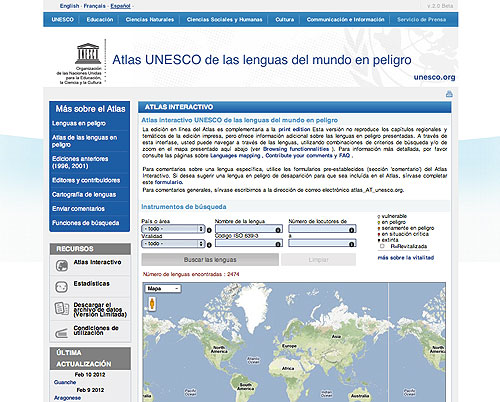Open the Atlas interactivo globe icon
This screenshot has width=500, height=402.
62,266
